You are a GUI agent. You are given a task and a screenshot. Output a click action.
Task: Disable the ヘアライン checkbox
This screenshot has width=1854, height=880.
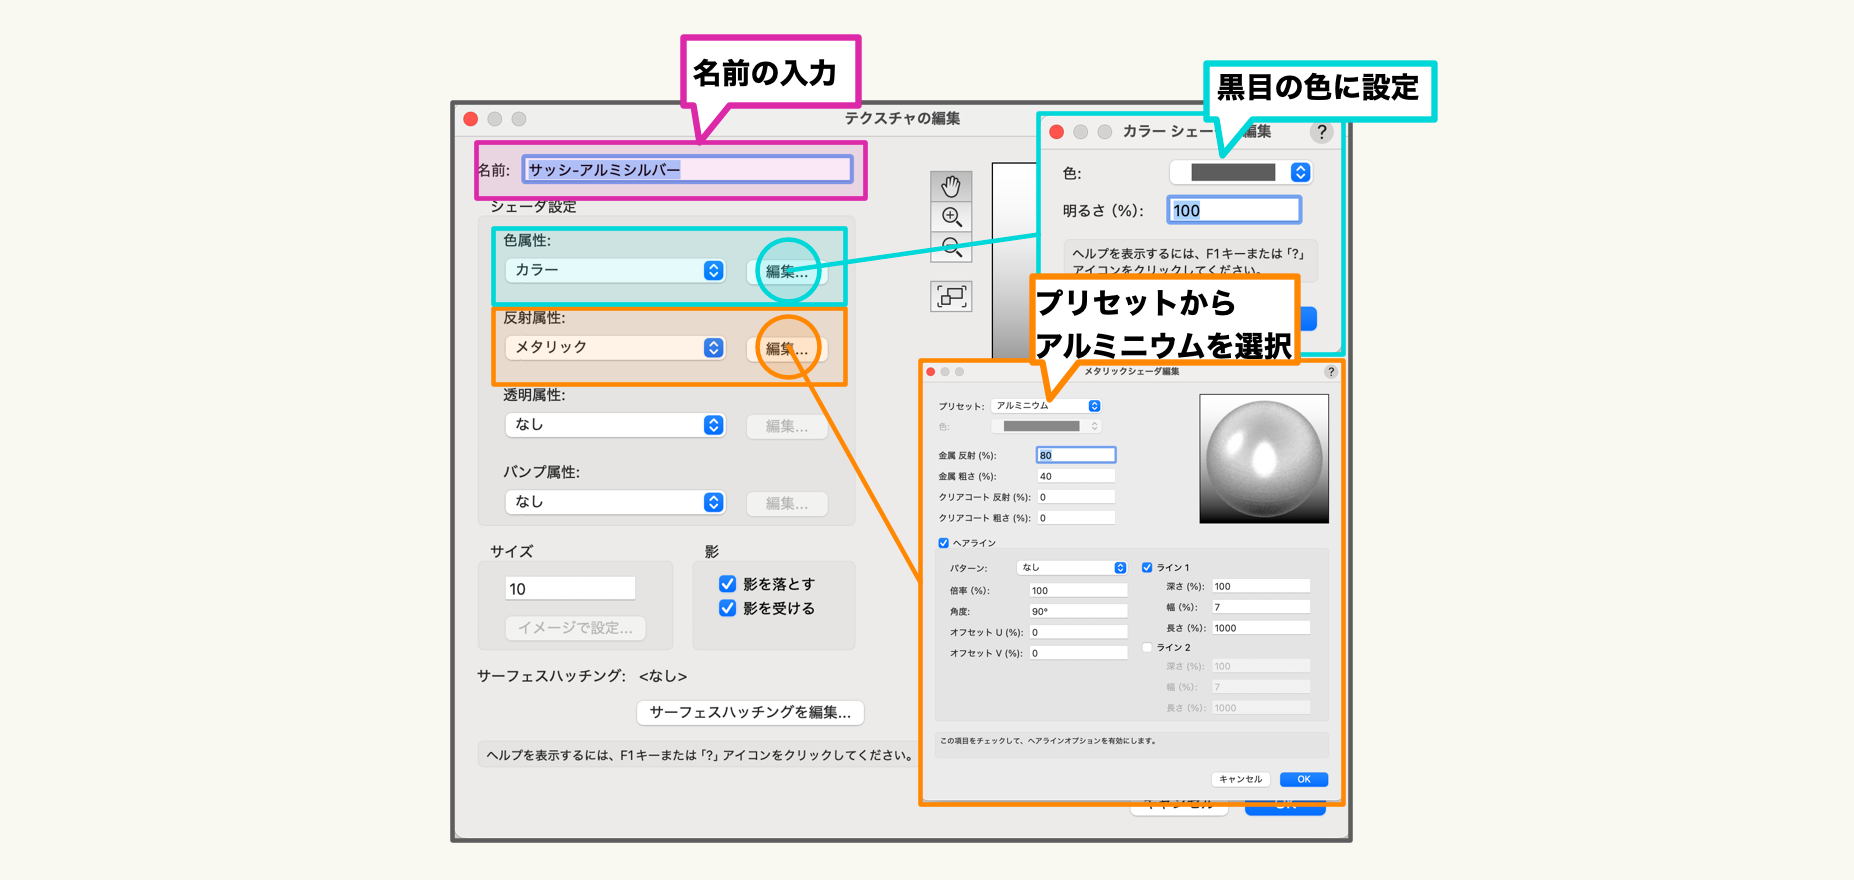[x=943, y=543]
